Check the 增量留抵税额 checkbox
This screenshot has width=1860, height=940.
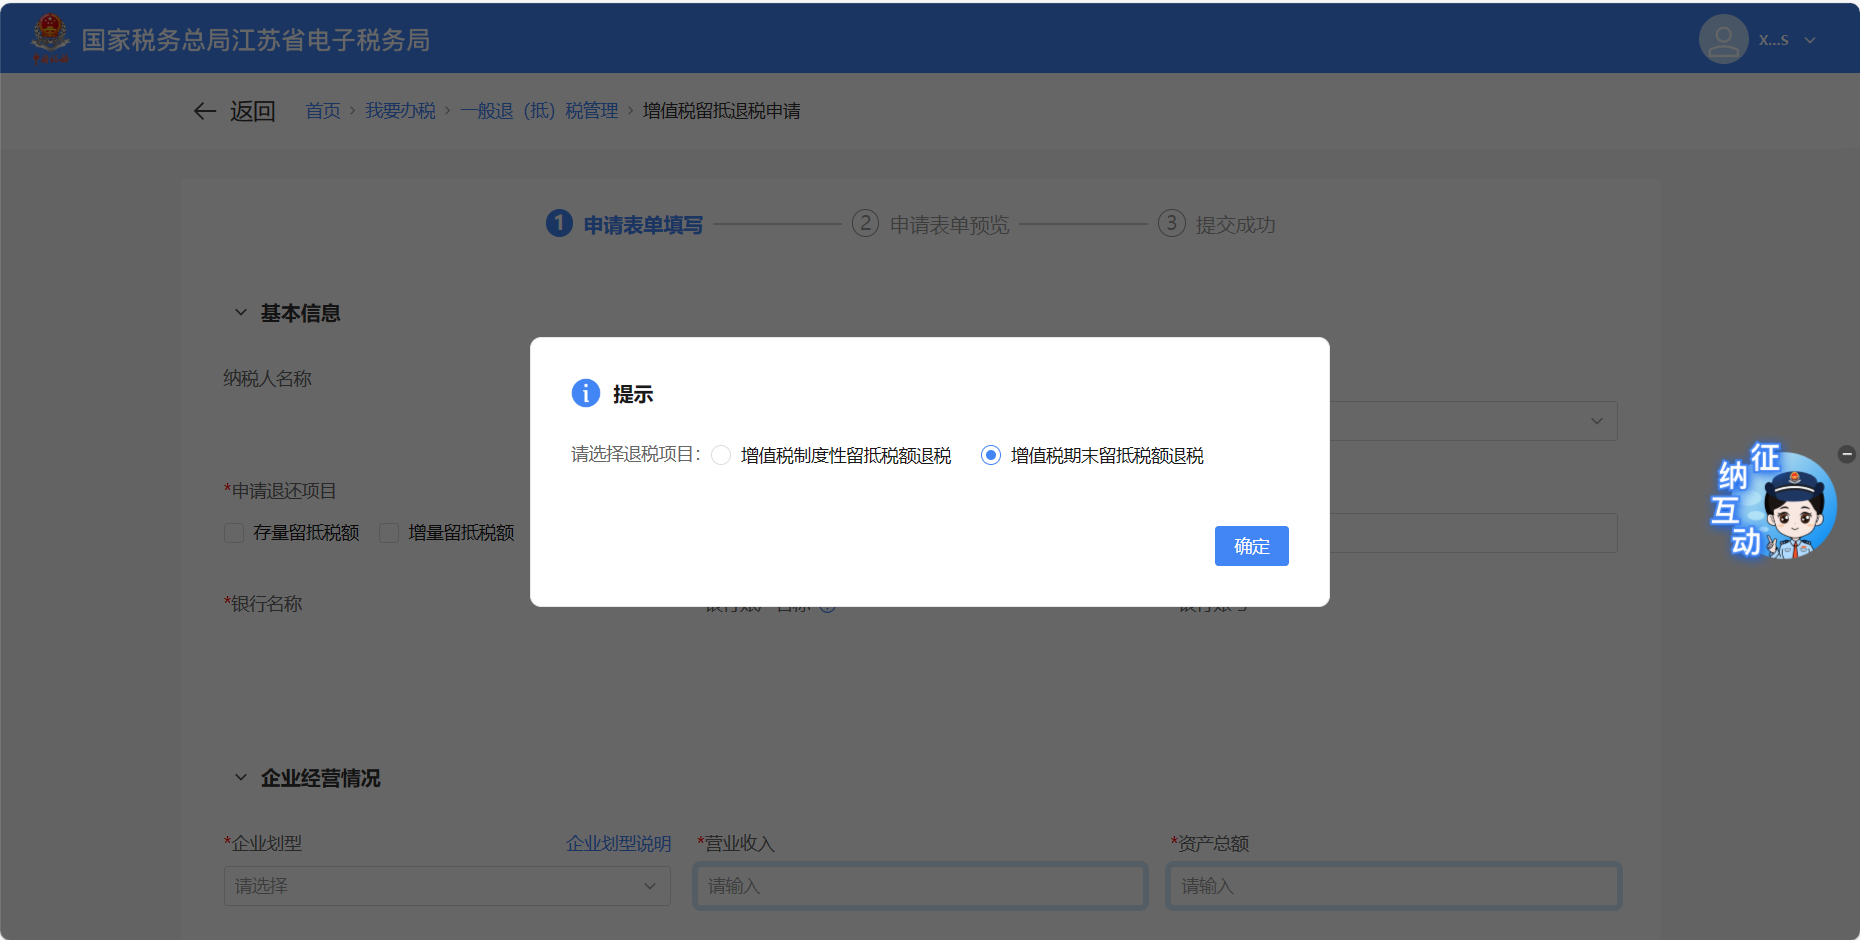389,533
